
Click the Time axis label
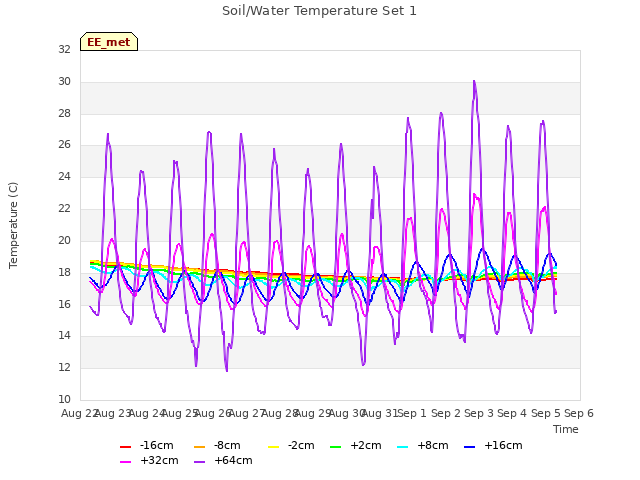click(x=566, y=429)
